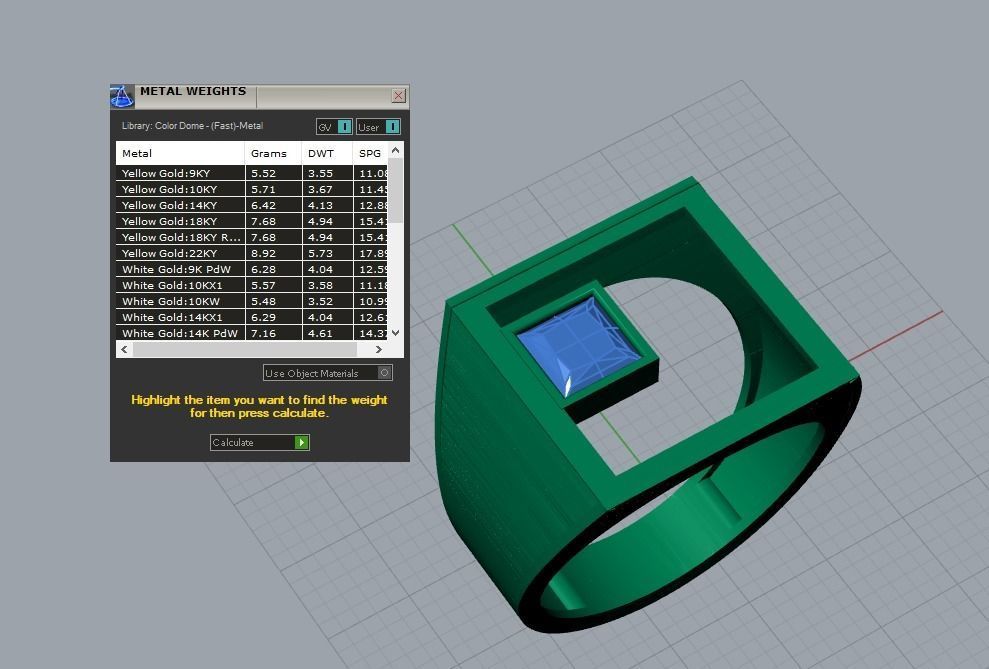Select the Yellow Gold:18KY row
This screenshot has width=989, height=669.
tap(251, 221)
